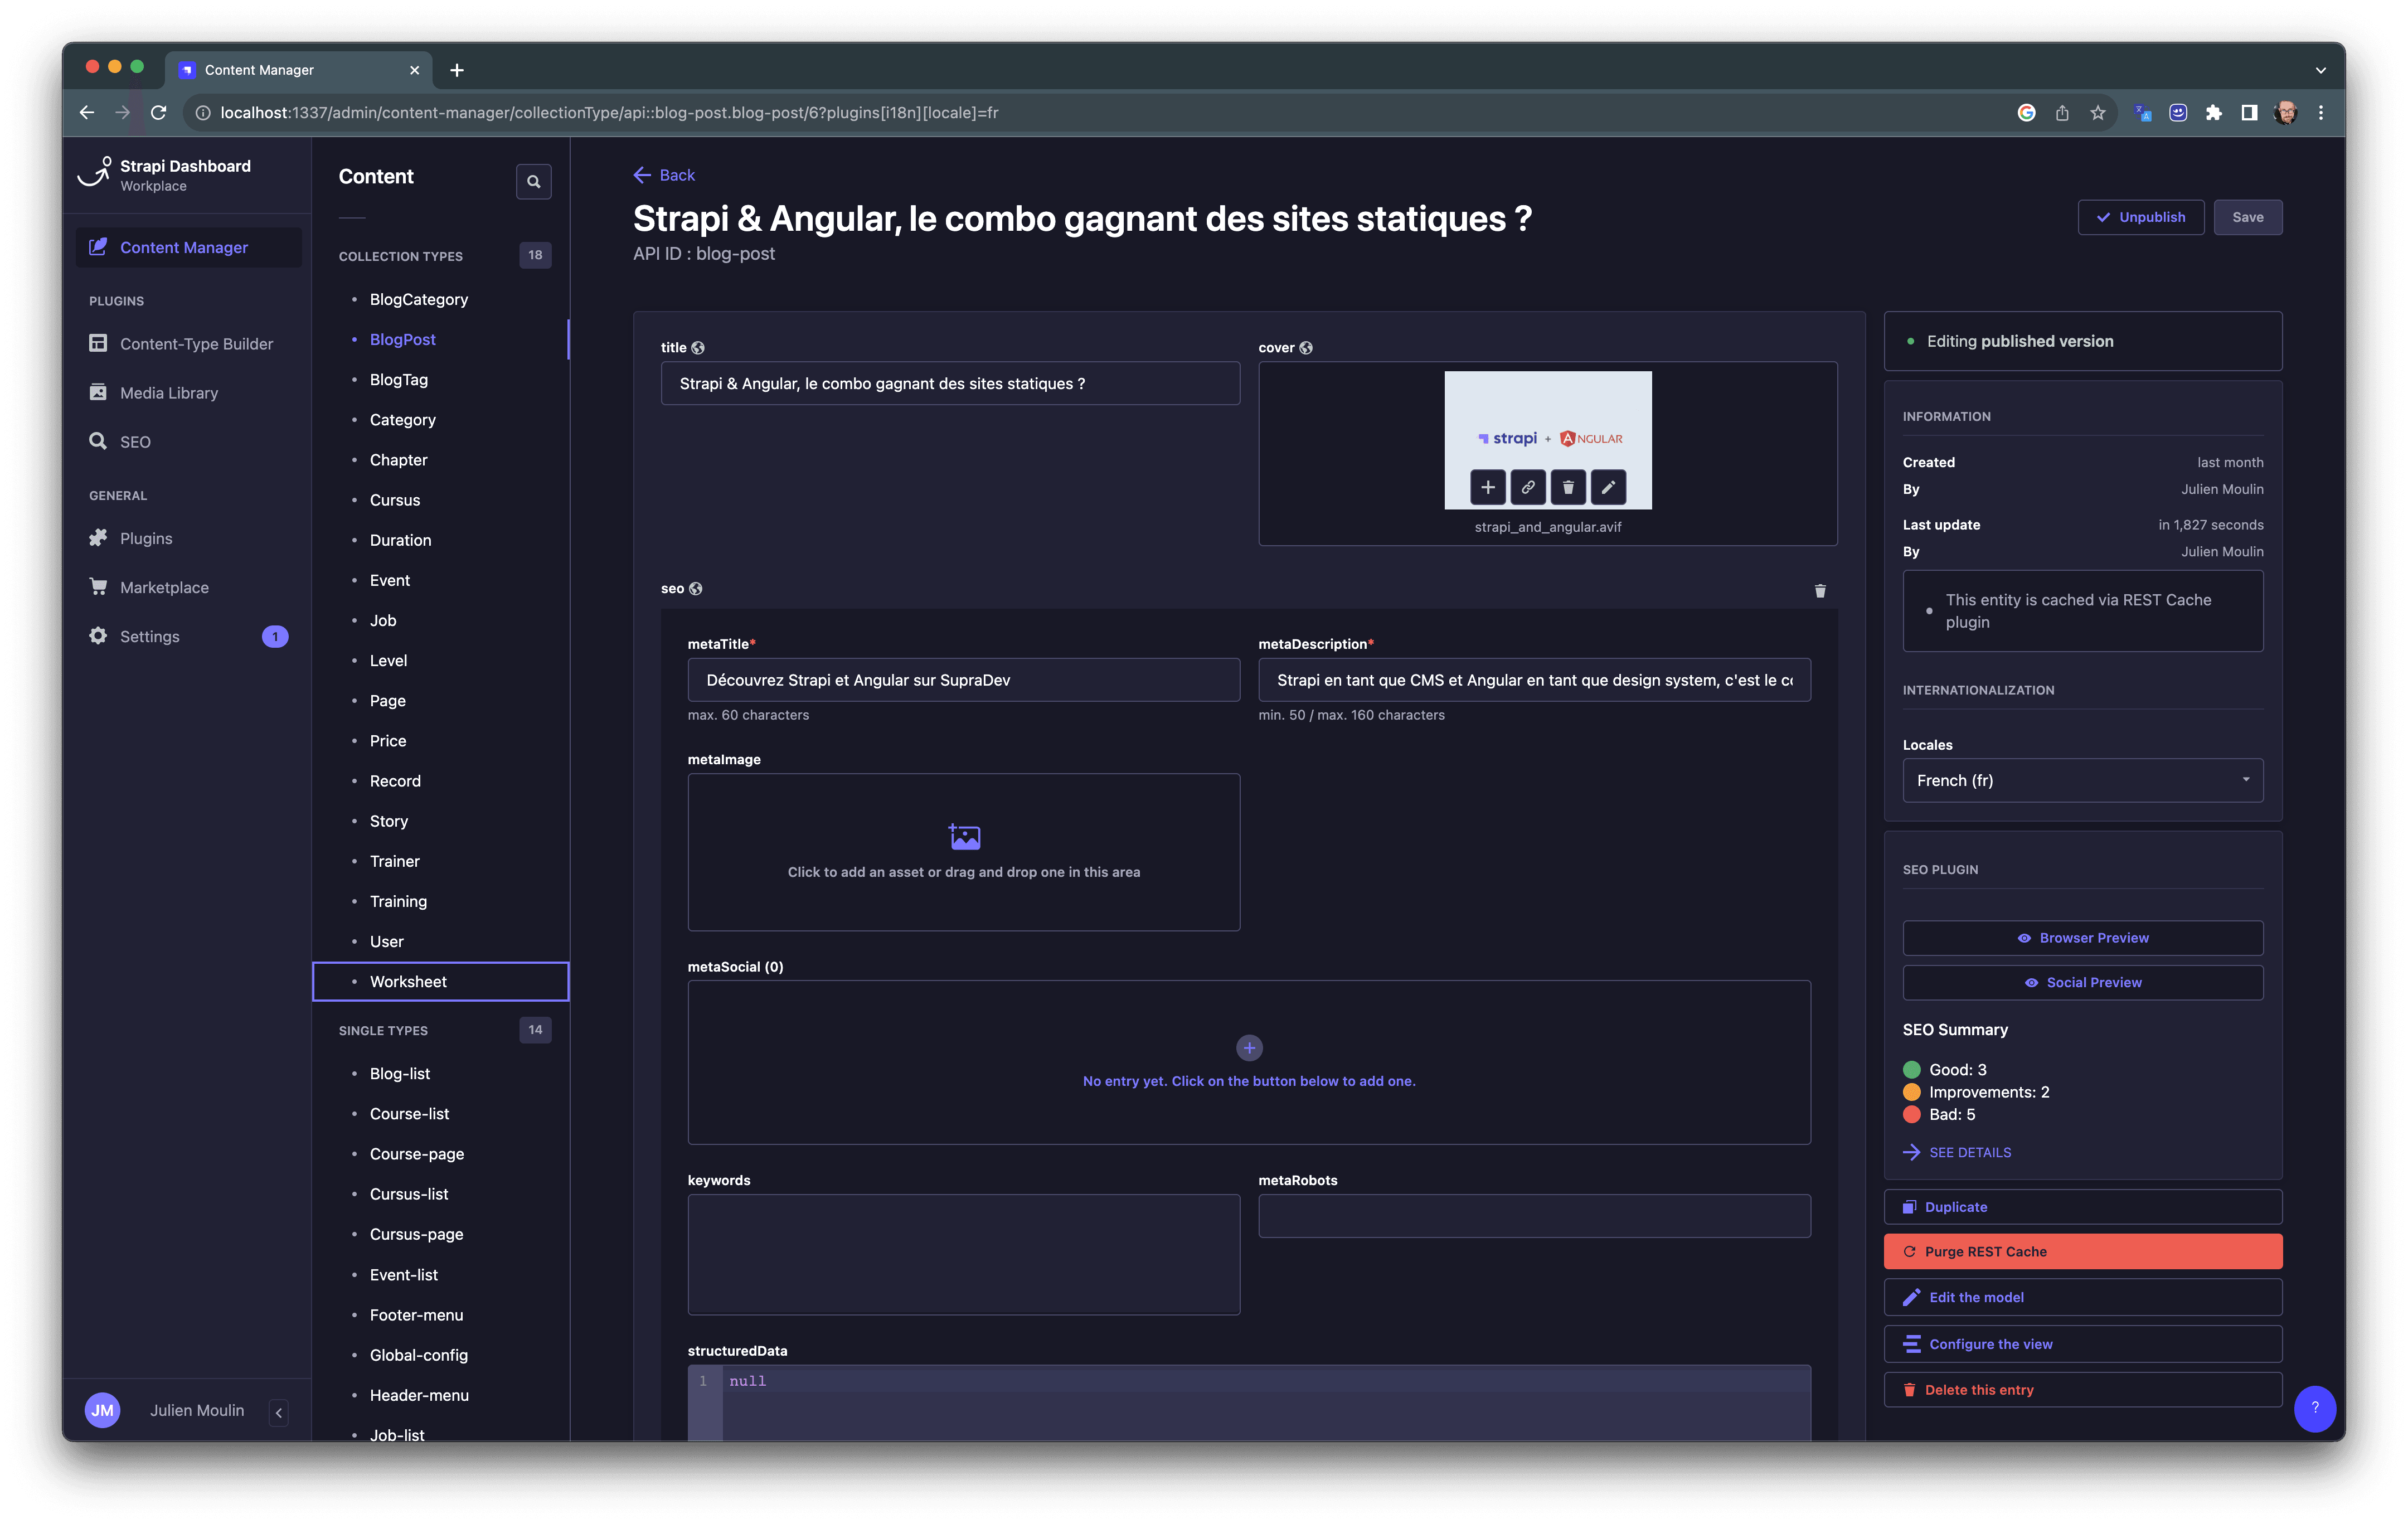Reload the browser page
Image resolution: width=2408 pixels, height=1524 pixels.
[x=158, y=112]
